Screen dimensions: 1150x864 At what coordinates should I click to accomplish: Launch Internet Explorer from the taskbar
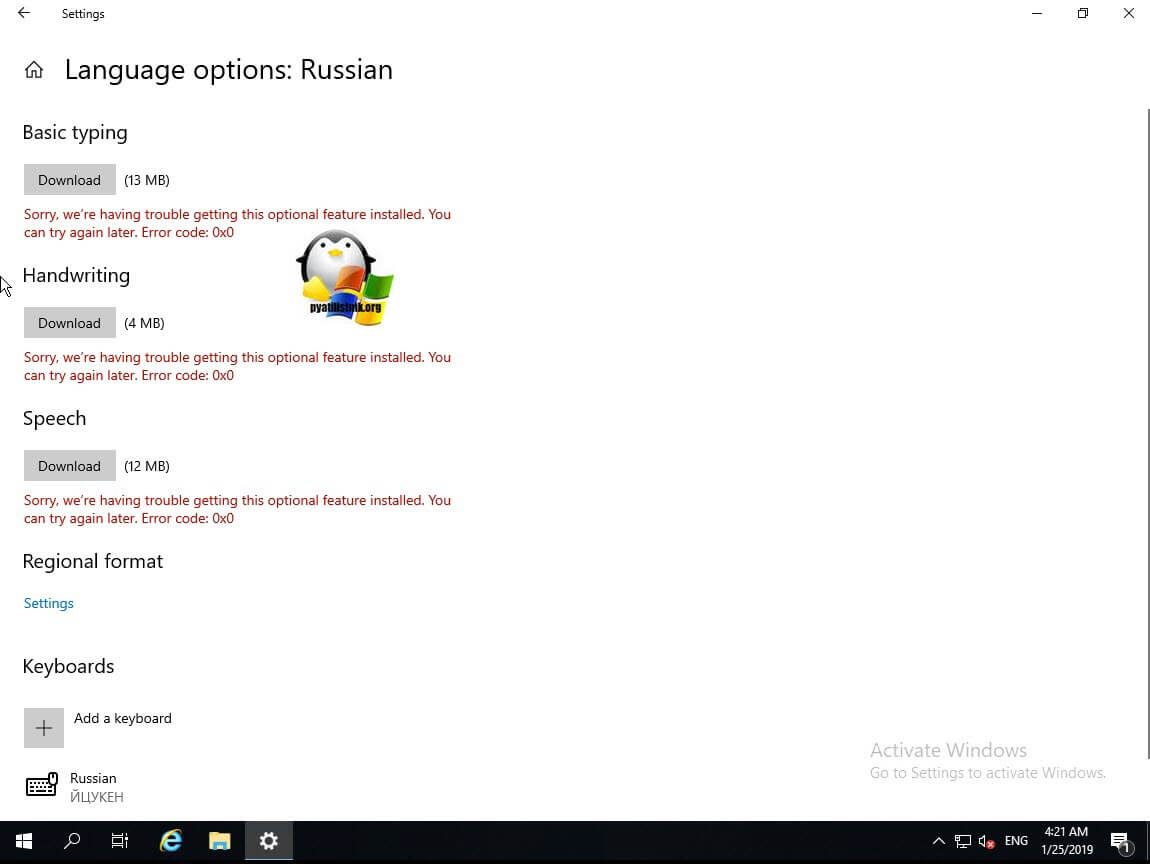pyautogui.click(x=171, y=841)
